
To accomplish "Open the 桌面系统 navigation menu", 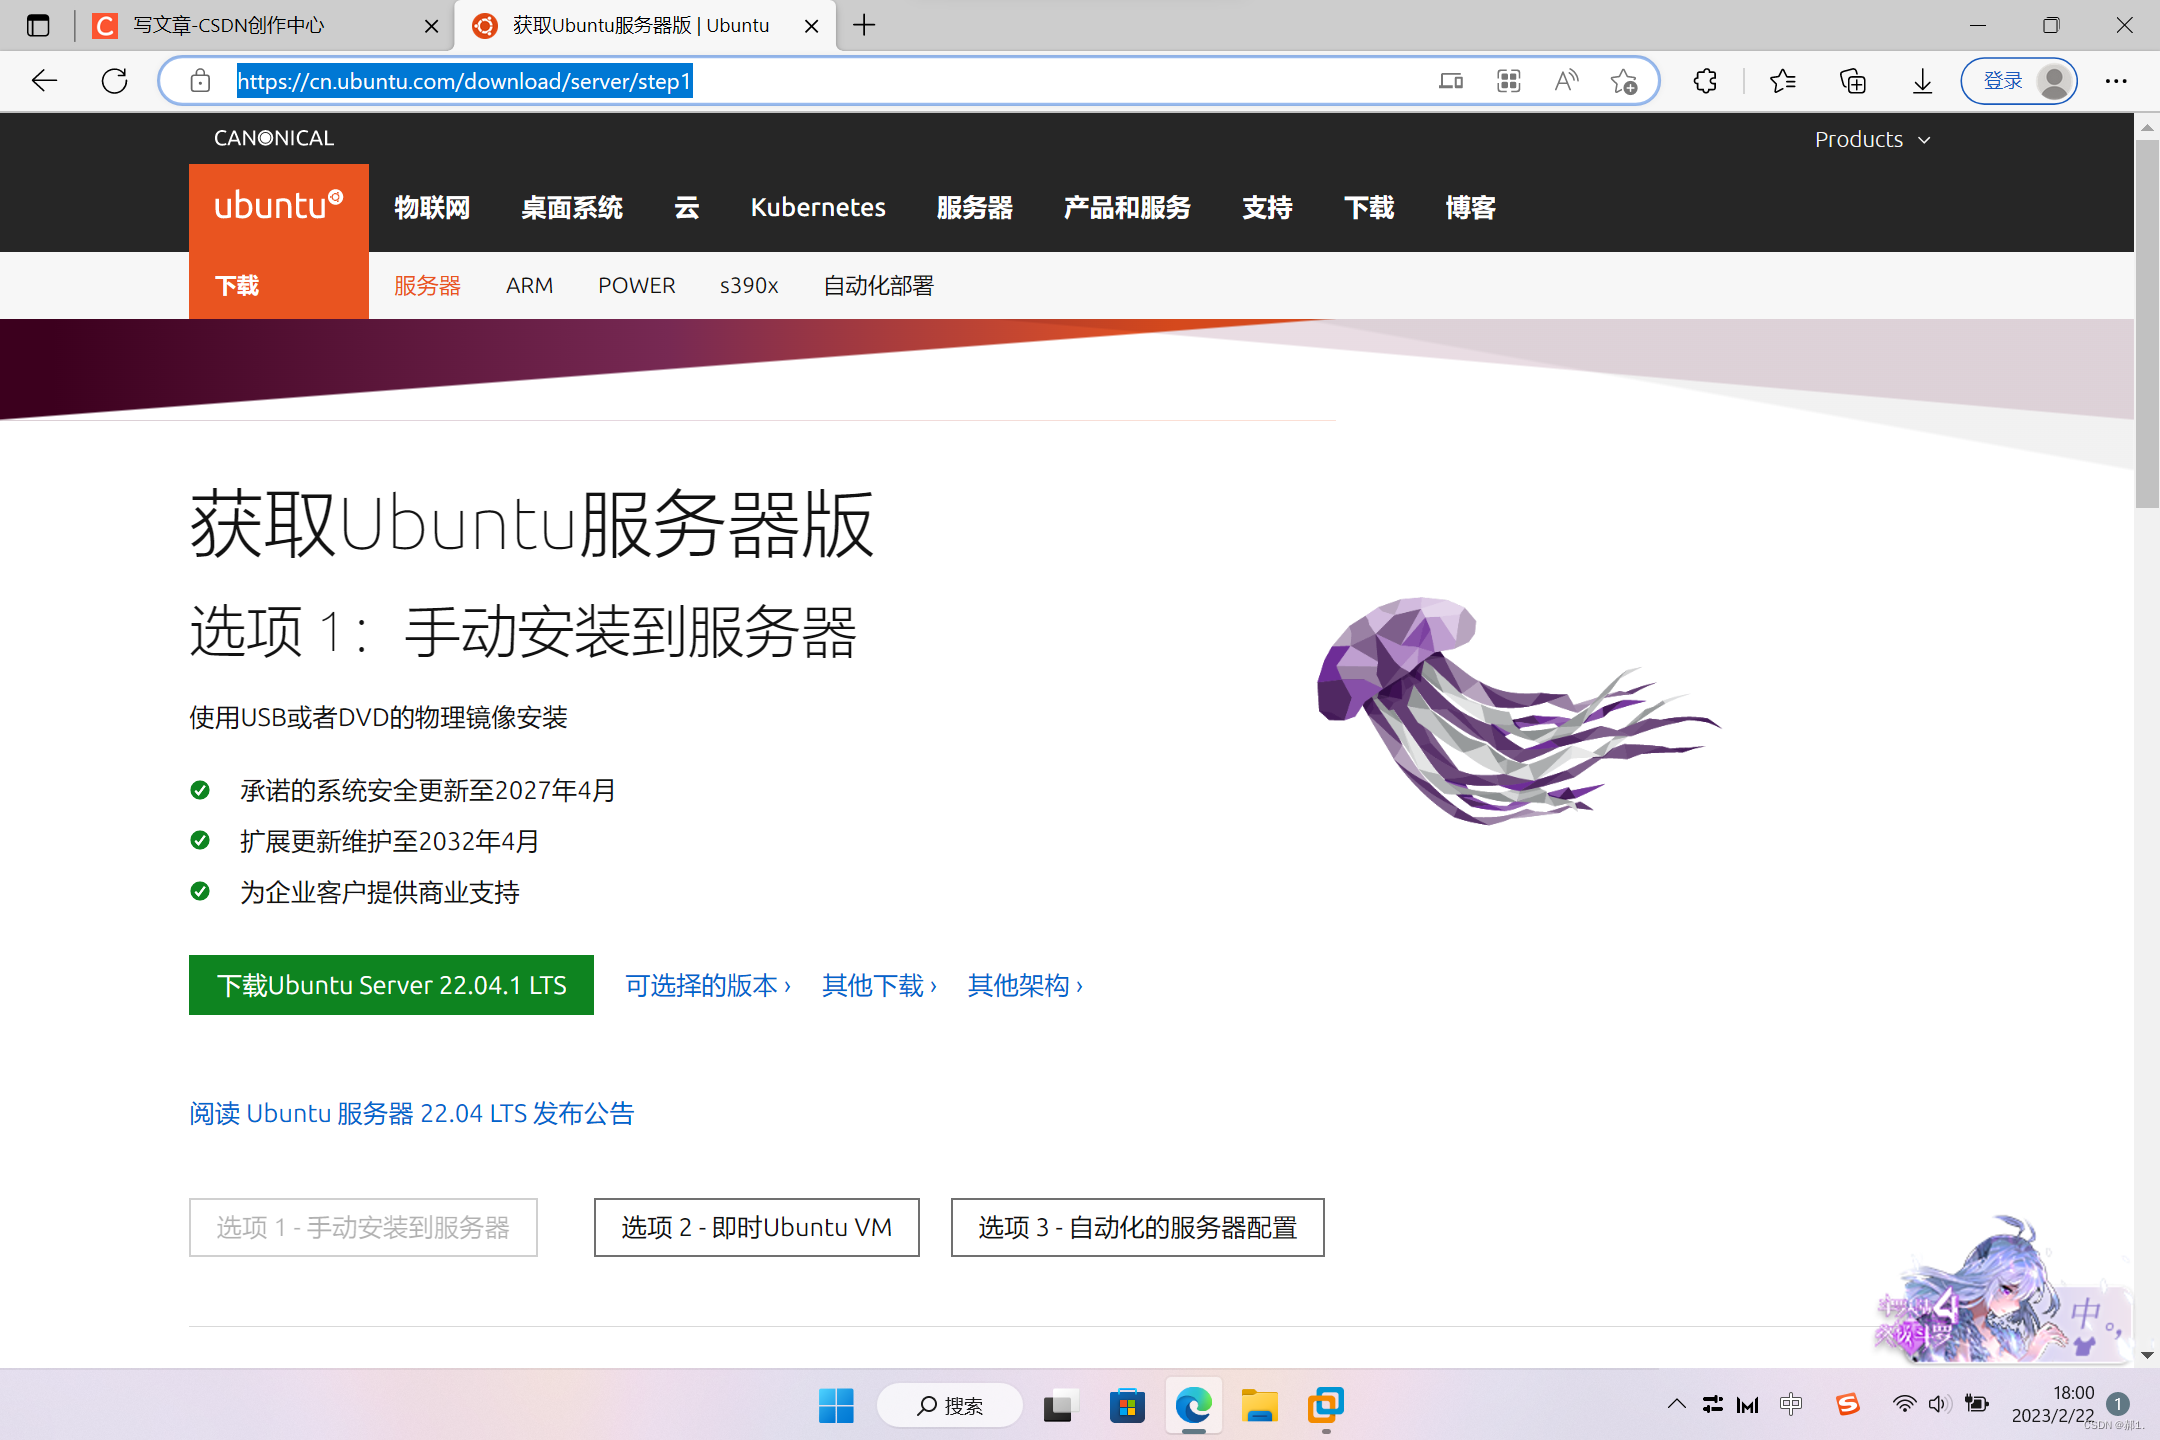I will (572, 207).
